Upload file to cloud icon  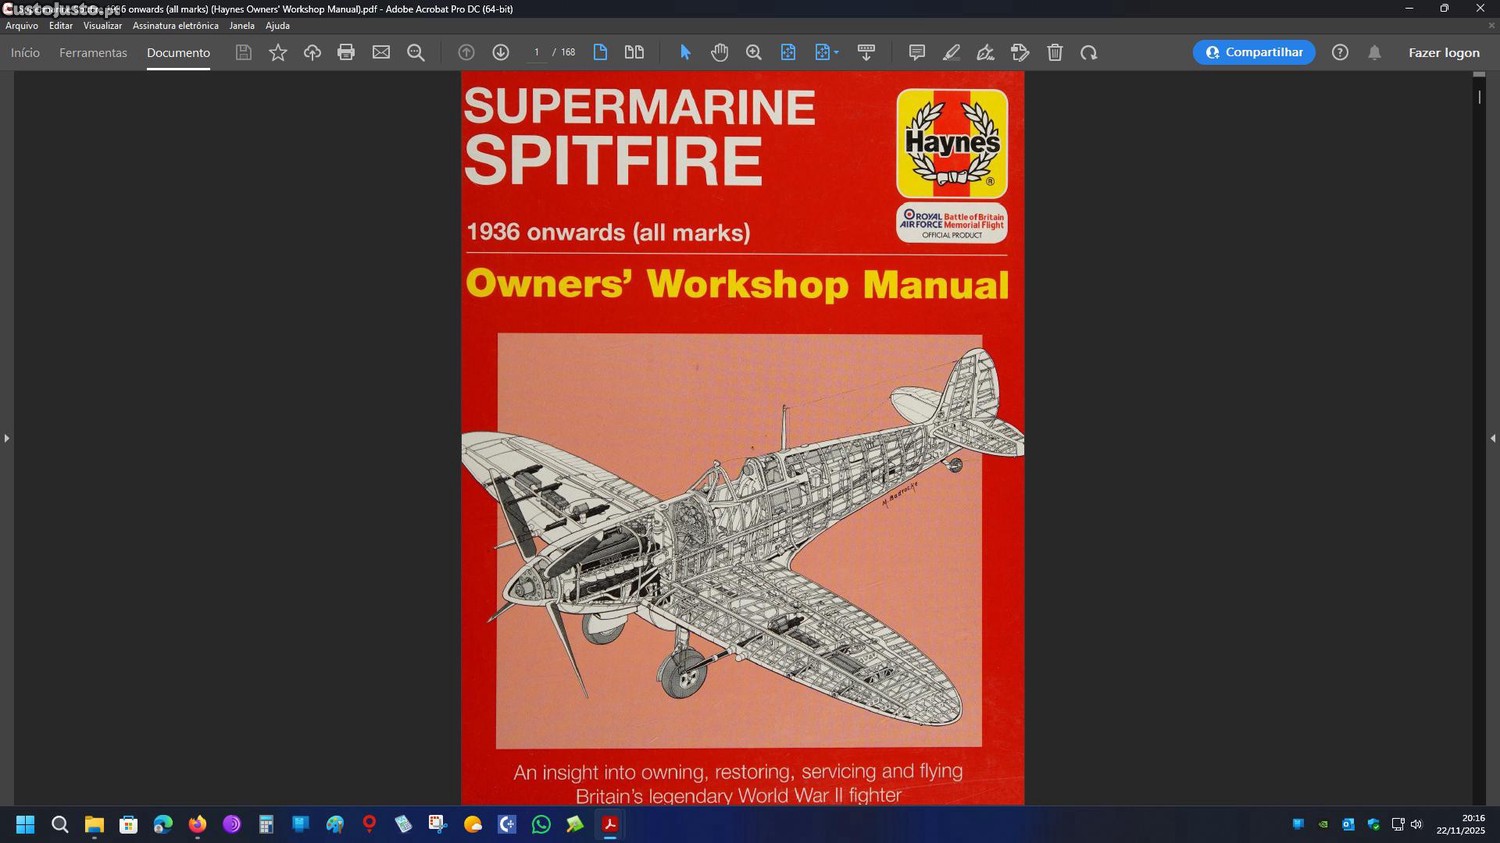(x=312, y=52)
